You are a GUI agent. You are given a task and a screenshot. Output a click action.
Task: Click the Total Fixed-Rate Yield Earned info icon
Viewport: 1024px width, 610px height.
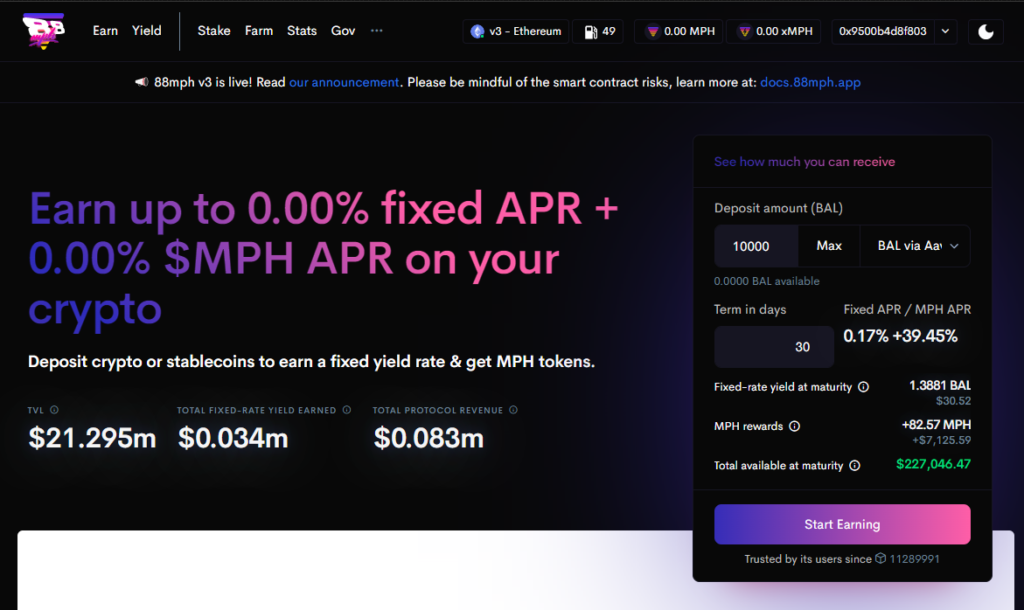point(347,409)
